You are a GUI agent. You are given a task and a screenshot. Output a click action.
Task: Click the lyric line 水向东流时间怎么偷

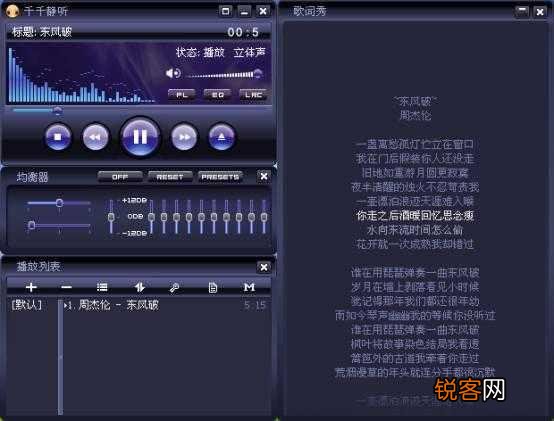pos(415,230)
